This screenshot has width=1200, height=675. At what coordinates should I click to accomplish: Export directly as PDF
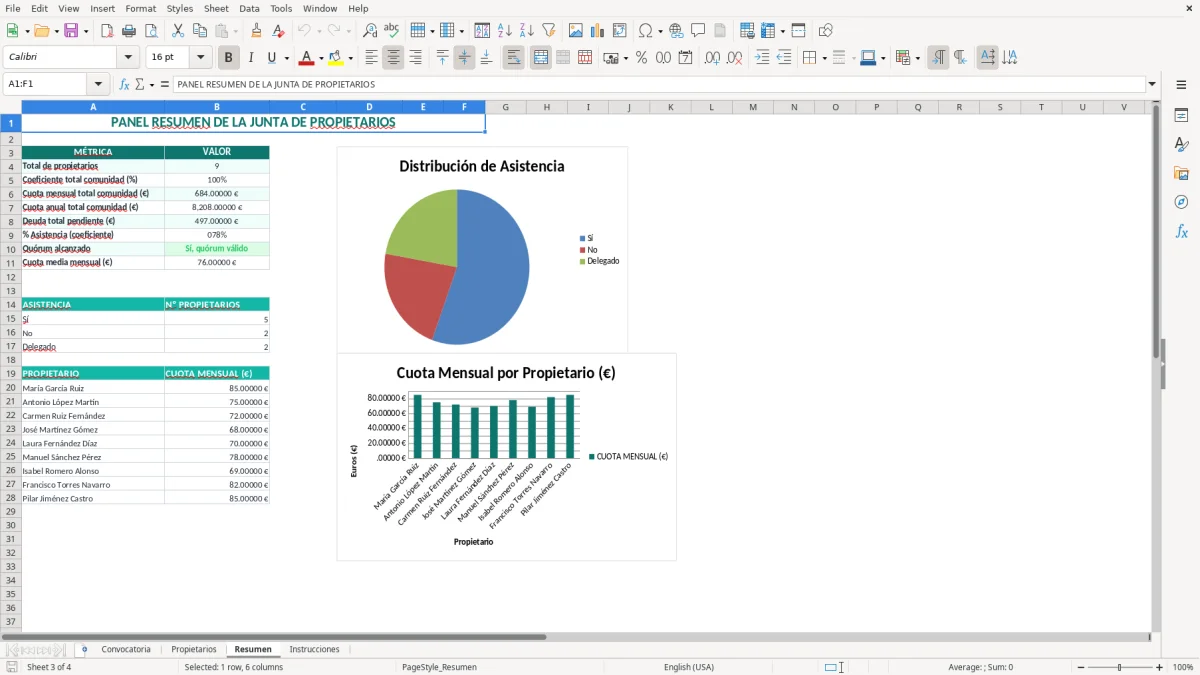click(x=107, y=31)
